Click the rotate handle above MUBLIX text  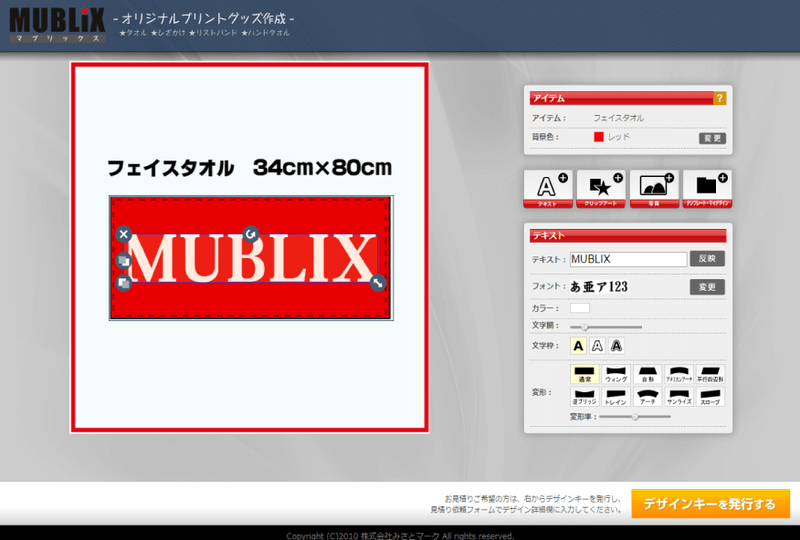point(251,234)
